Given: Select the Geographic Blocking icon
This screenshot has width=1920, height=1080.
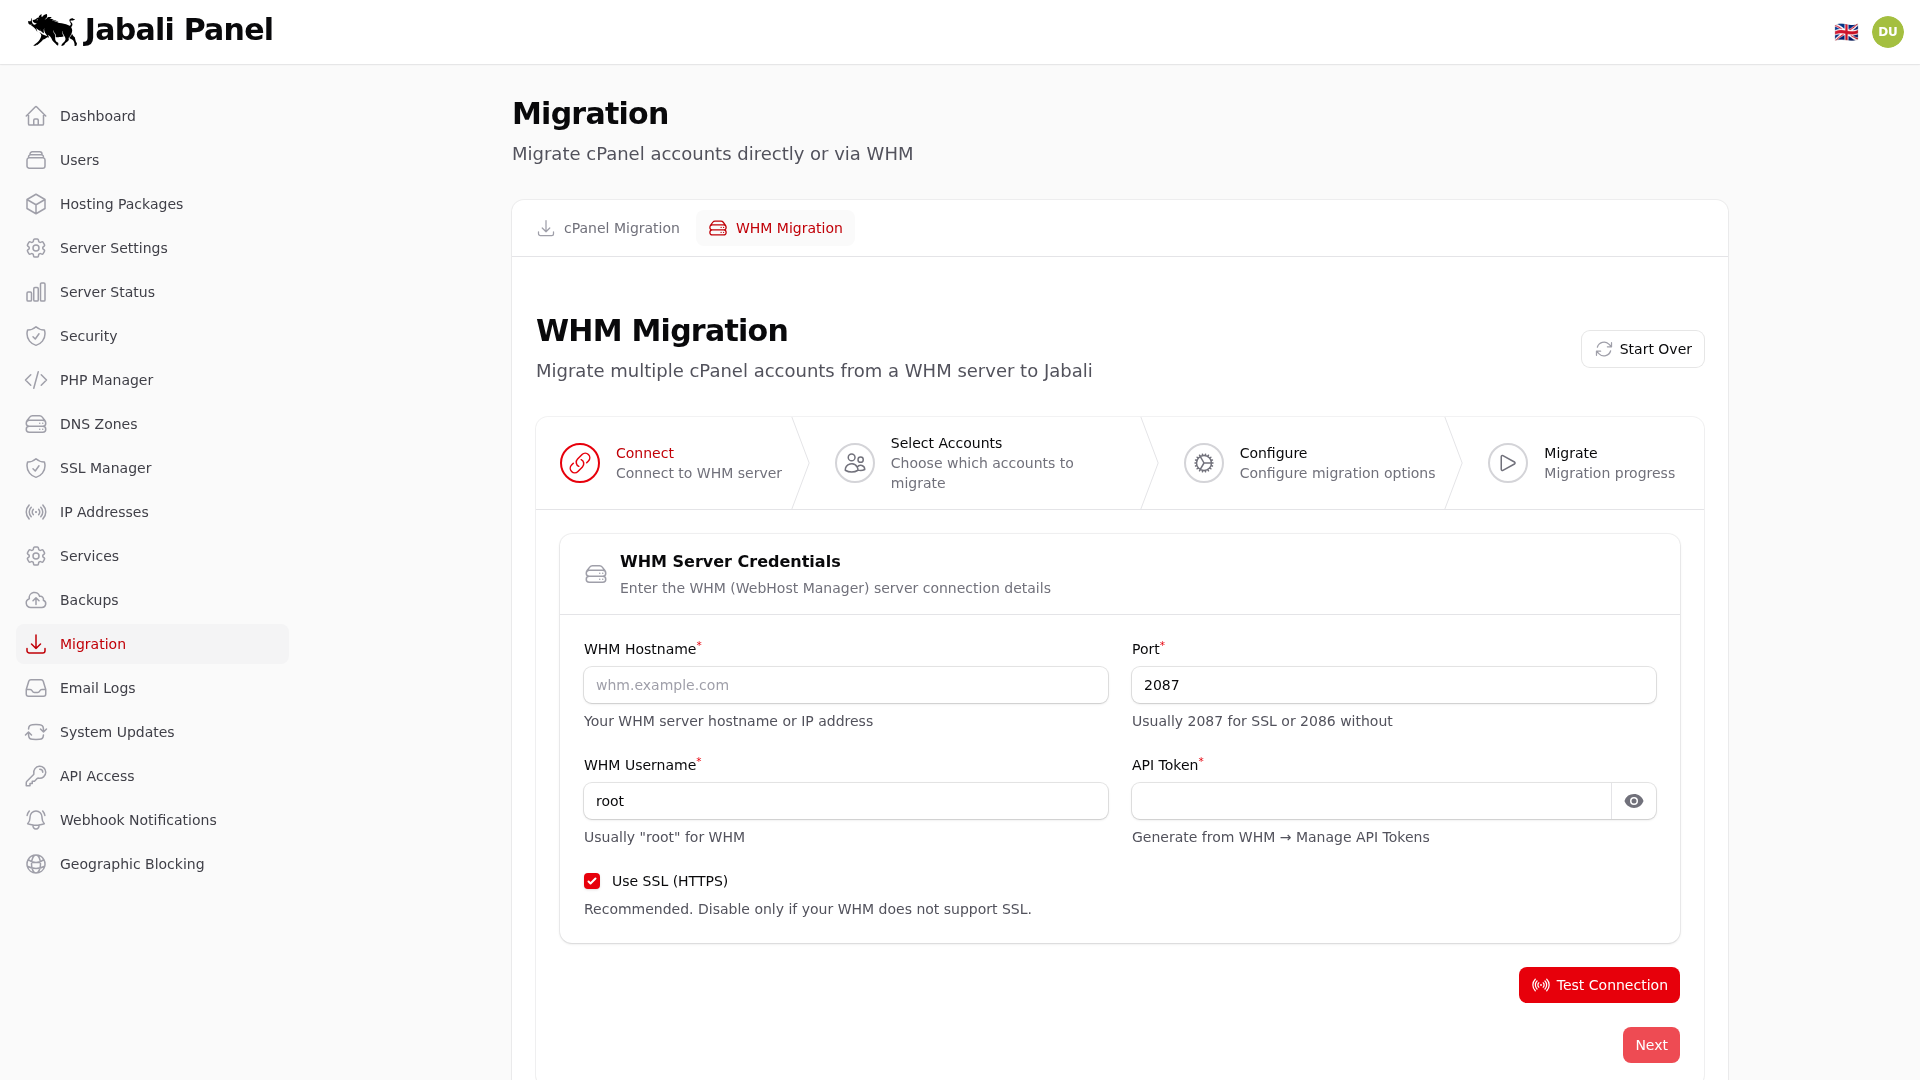Looking at the screenshot, I should point(36,863).
